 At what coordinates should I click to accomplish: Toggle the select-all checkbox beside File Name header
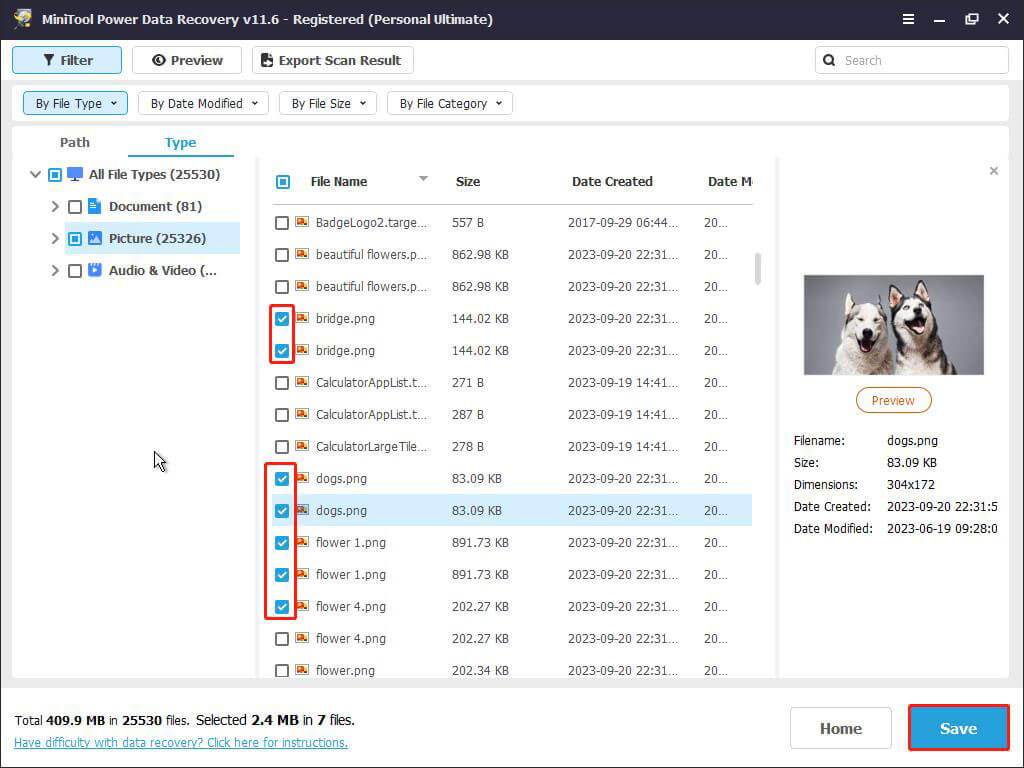pos(283,182)
